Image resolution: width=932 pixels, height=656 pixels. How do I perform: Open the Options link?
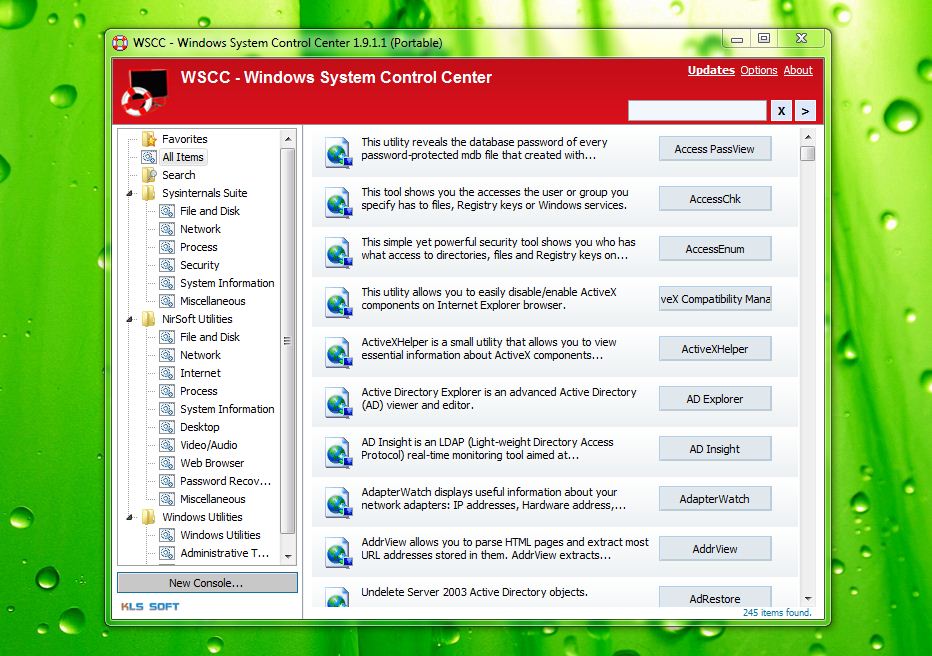pyautogui.click(x=758, y=70)
